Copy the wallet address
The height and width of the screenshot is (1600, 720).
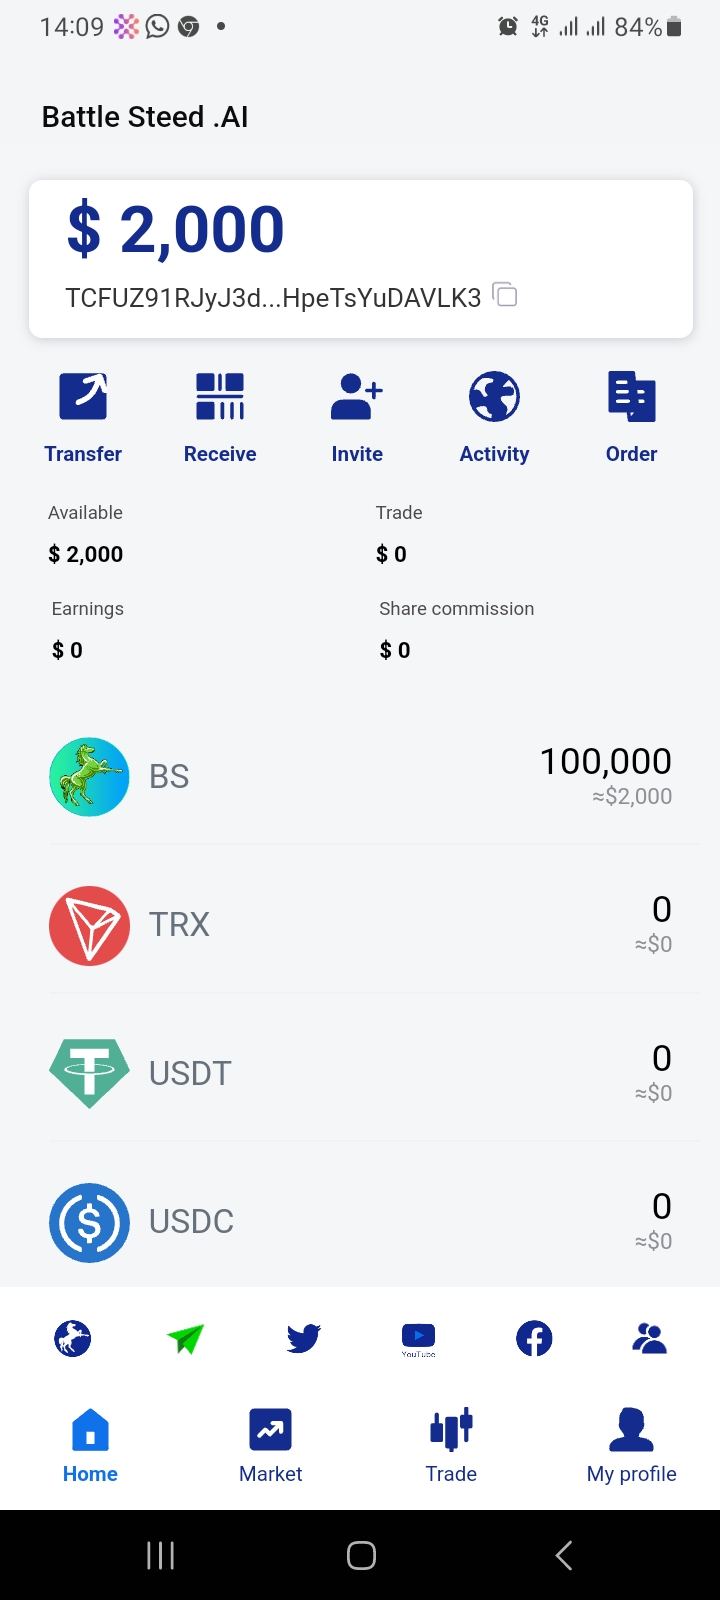(506, 295)
